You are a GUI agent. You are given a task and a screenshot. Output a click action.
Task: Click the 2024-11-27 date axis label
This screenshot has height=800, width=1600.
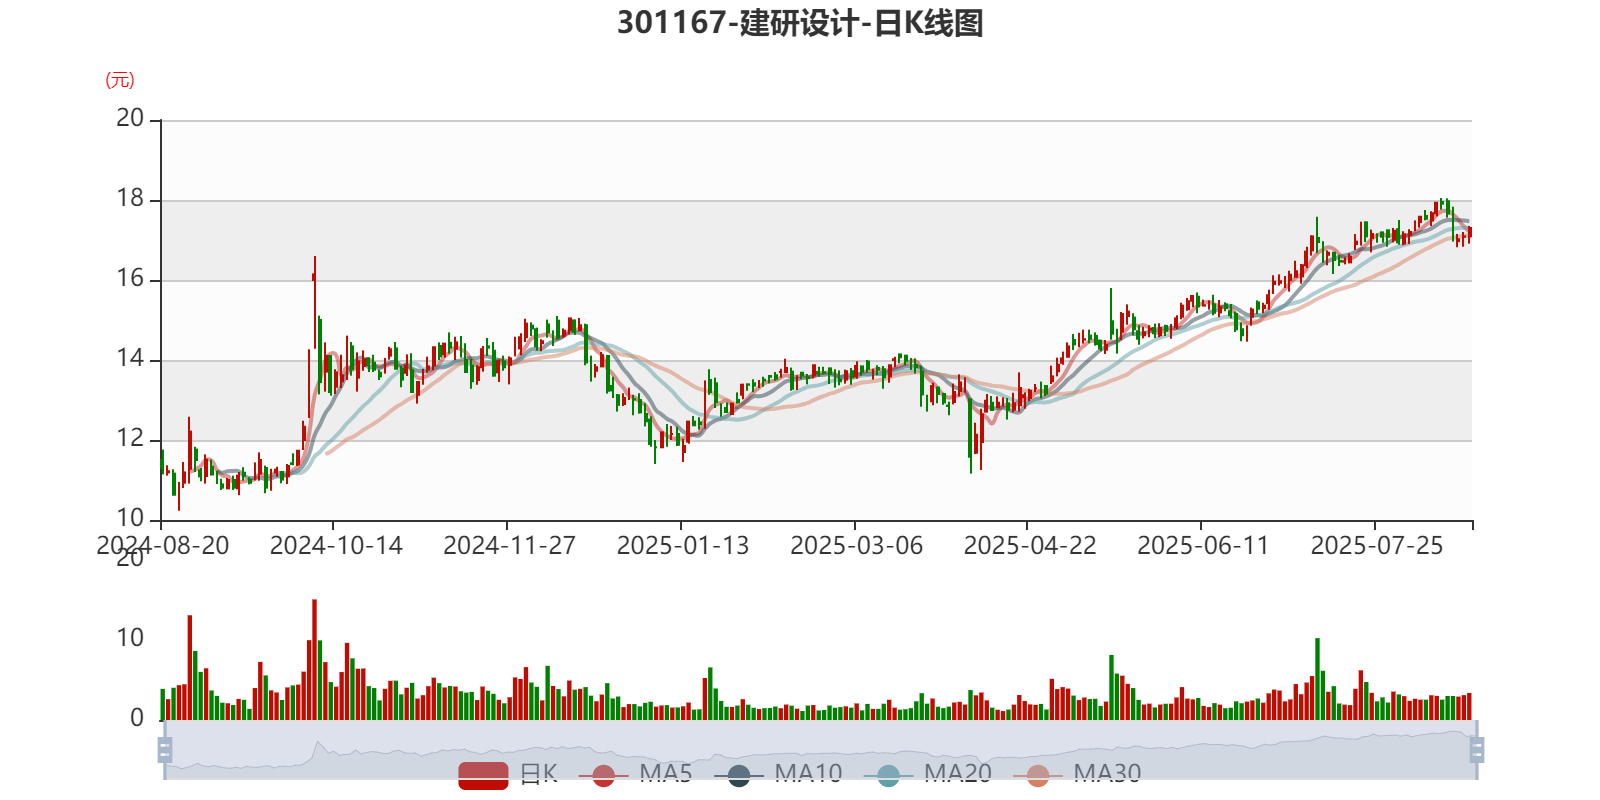[509, 545]
